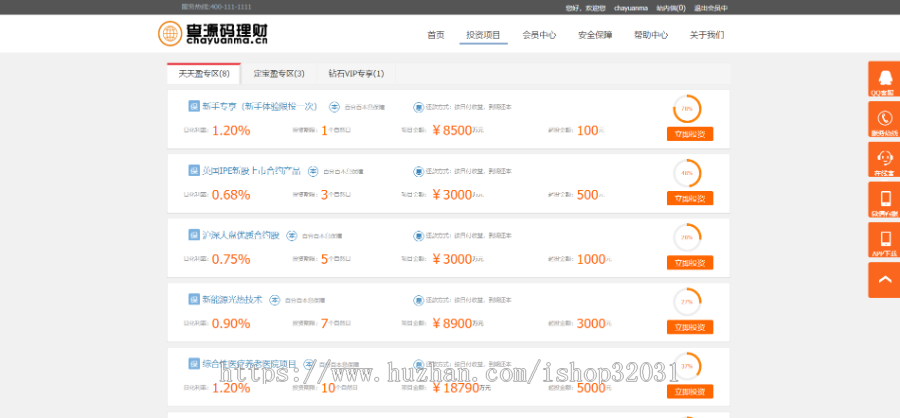Screen dimensions: 900x418
Task: Click the back-to-top arrow button
Action: click(x=884, y=280)
